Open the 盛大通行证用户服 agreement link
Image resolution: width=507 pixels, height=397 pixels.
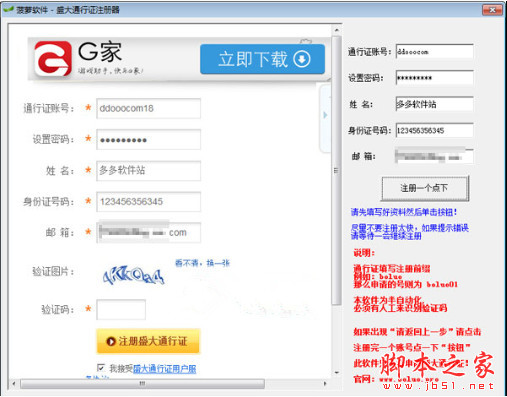(165, 369)
